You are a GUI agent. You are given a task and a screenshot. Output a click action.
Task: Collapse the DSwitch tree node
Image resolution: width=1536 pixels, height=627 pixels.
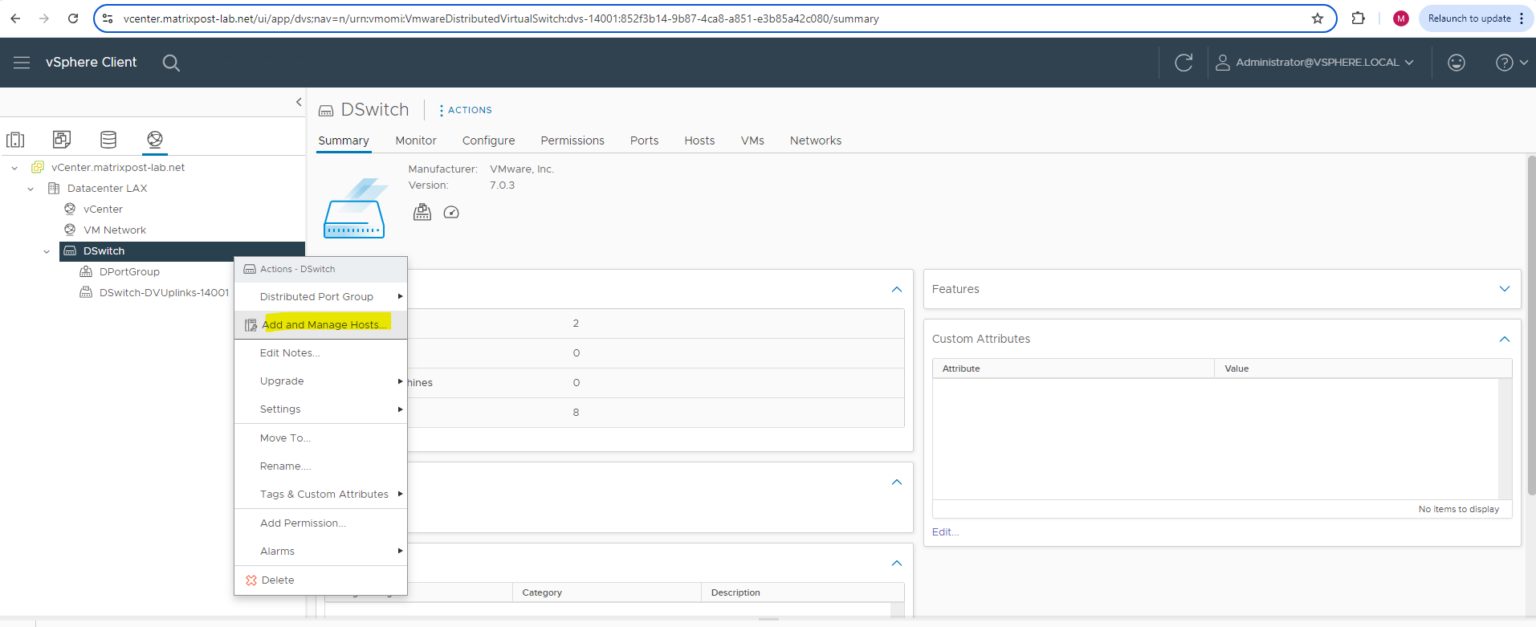46,250
